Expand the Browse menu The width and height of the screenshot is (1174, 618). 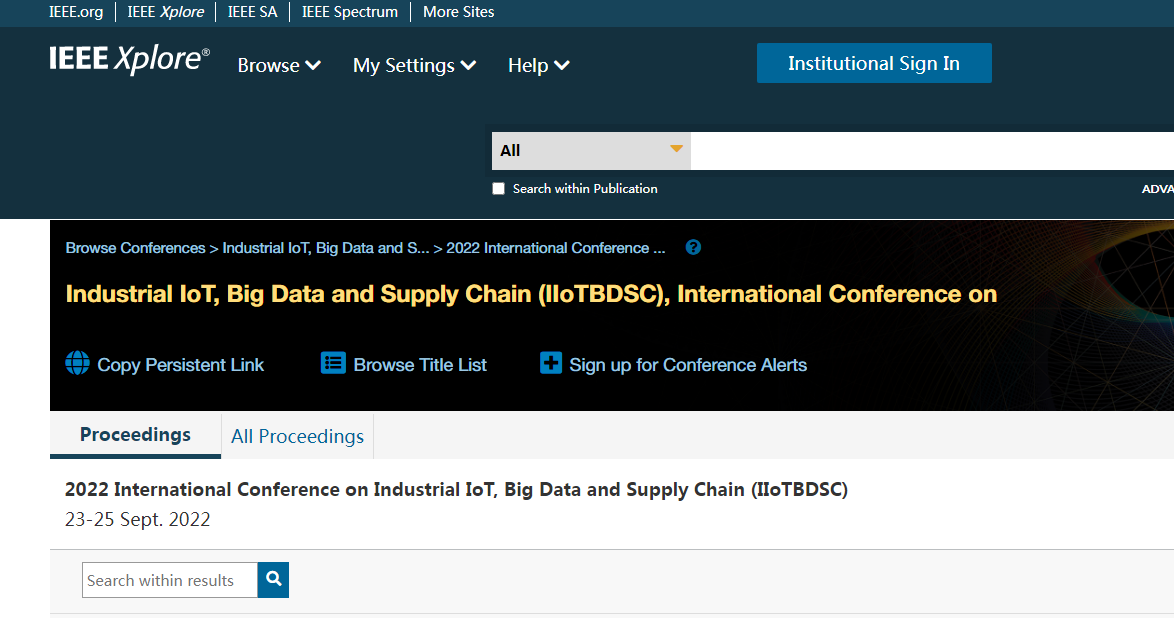coord(279,65)
